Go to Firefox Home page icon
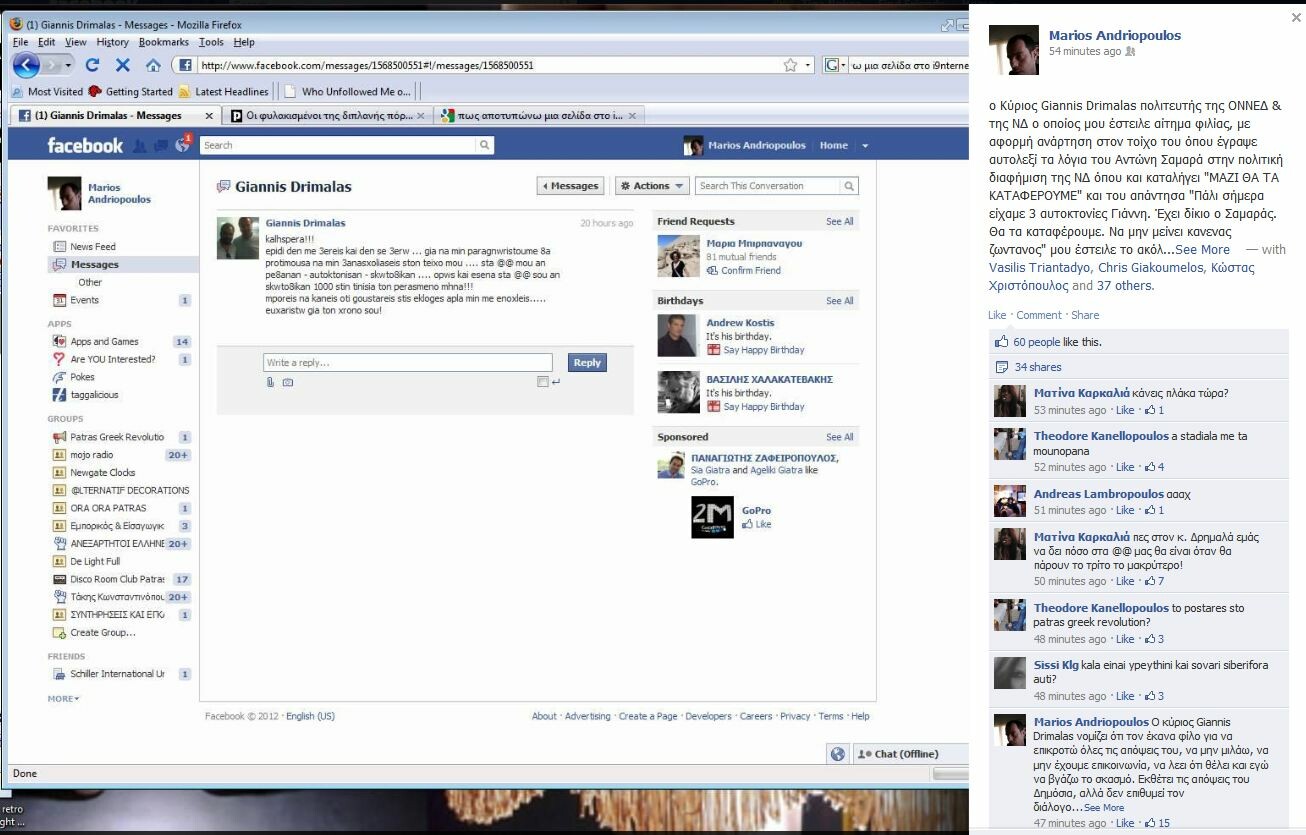This screenshot has width=1306, height=835. [x=153, y=65]
